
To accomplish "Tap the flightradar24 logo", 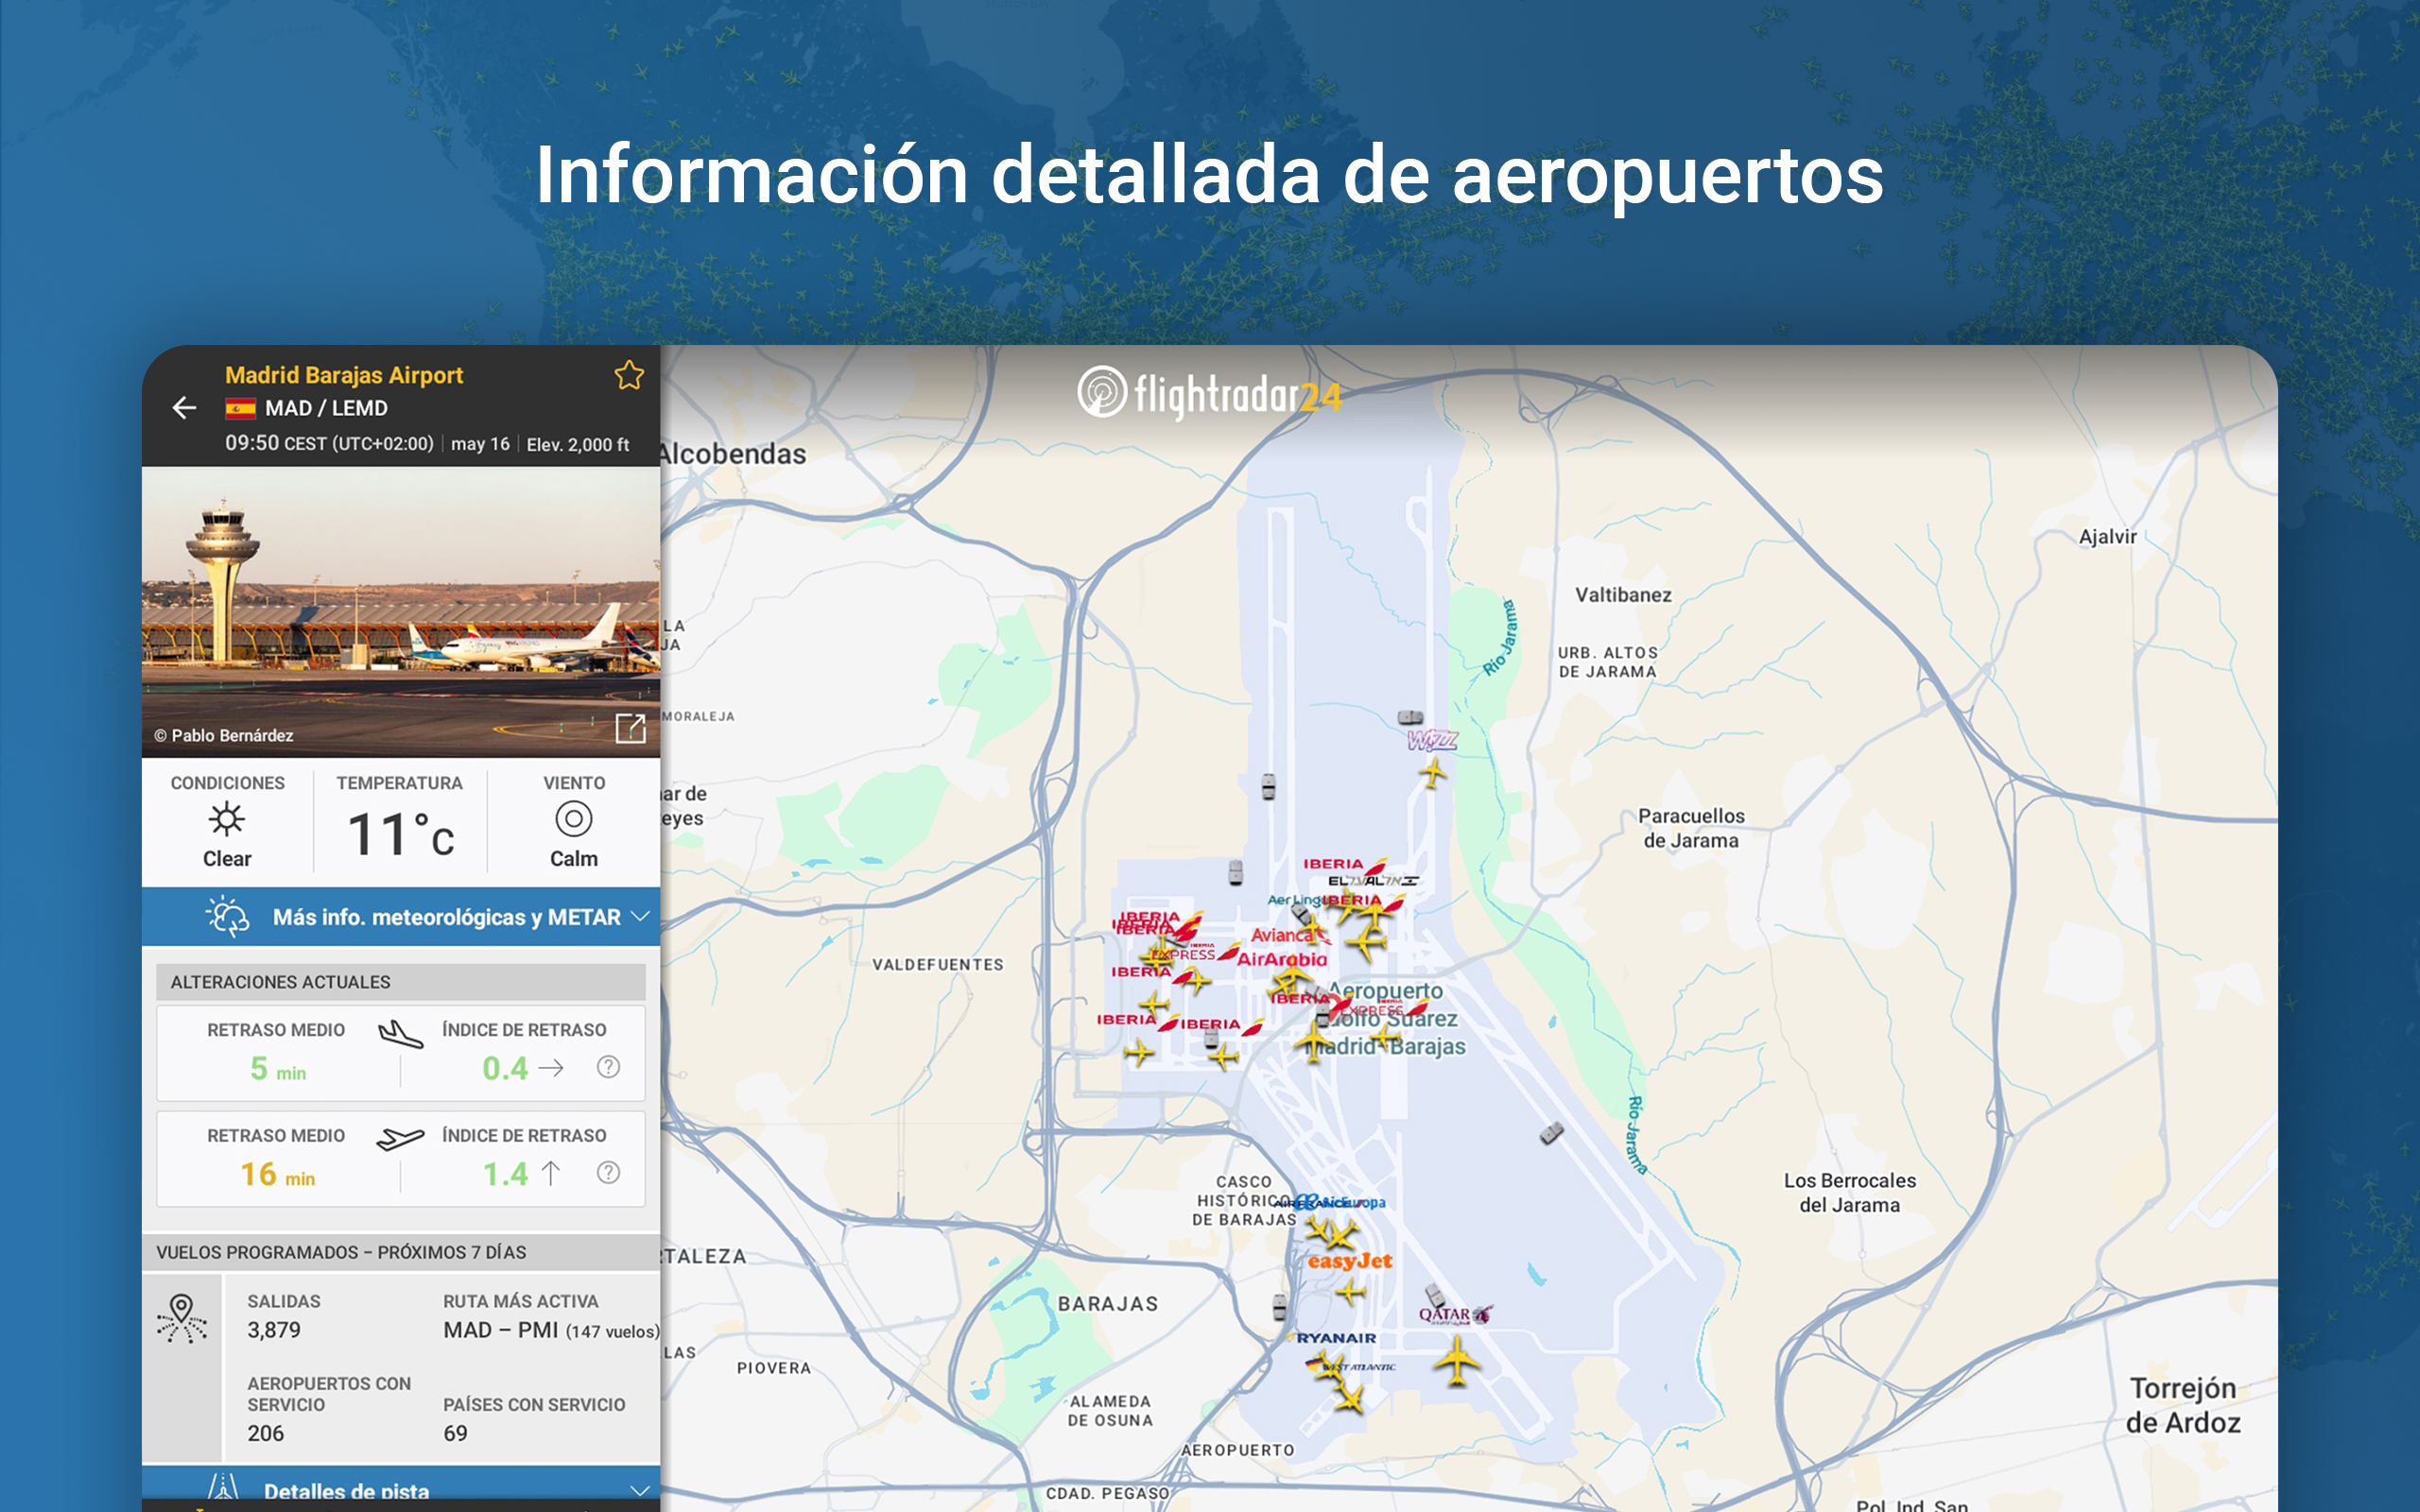I will pyautogui.click(x=1209, y=393).
